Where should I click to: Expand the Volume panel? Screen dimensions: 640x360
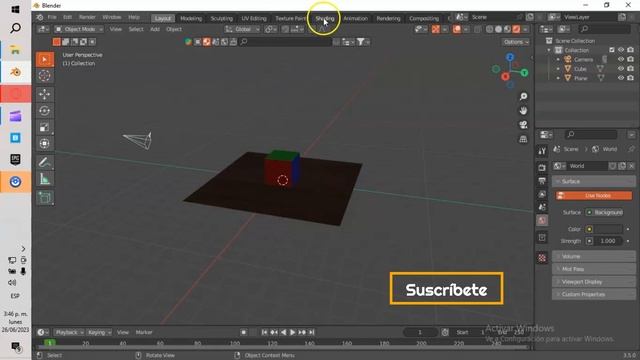[x=594, y=256]
